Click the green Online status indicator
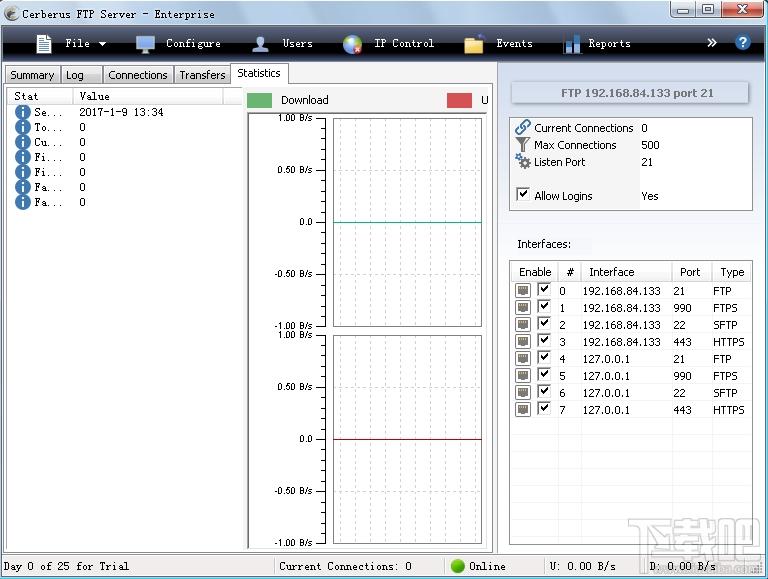This screenshot has width=768, height=579. (x=457, y=566)
